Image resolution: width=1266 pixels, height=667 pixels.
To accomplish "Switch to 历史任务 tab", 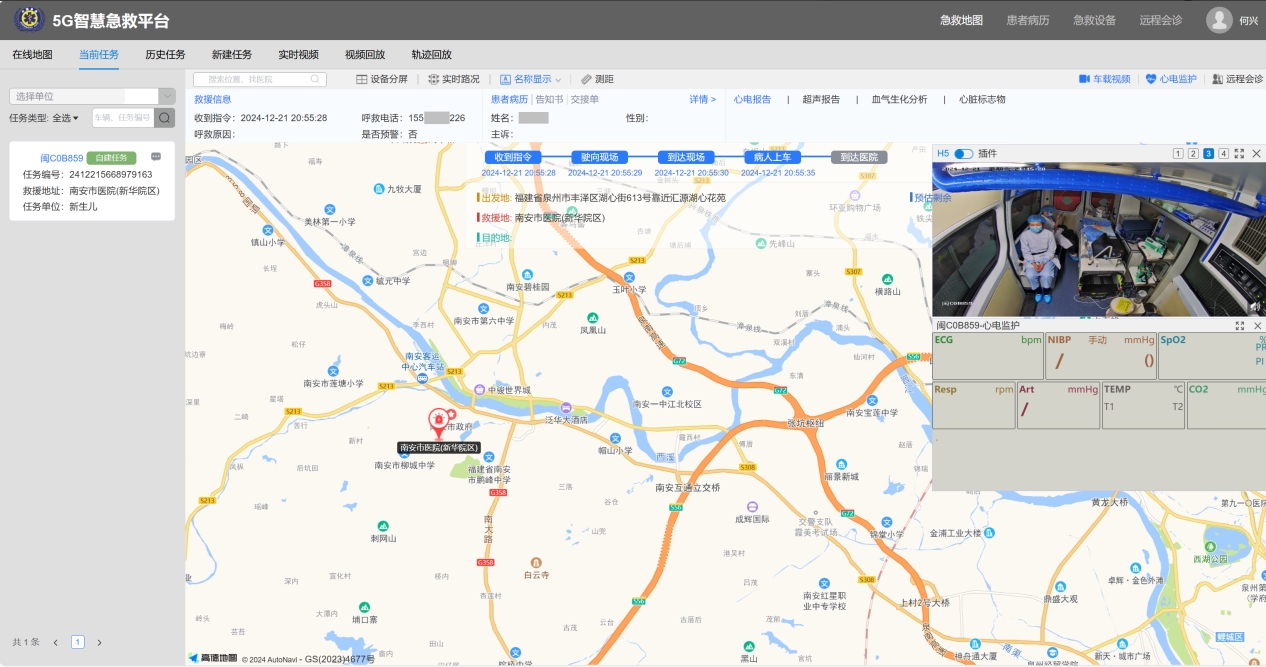I will pyautogui.click(x=165, y=55).
